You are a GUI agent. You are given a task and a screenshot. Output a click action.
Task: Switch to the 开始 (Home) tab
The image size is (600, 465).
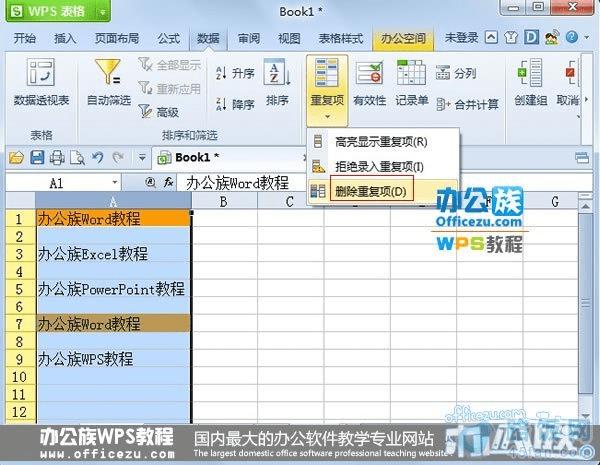(25, 38)
